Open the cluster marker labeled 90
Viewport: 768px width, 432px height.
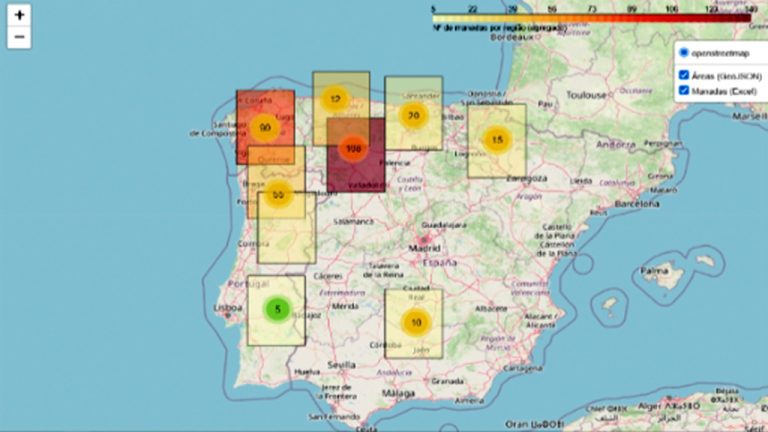tap(265, 128)
